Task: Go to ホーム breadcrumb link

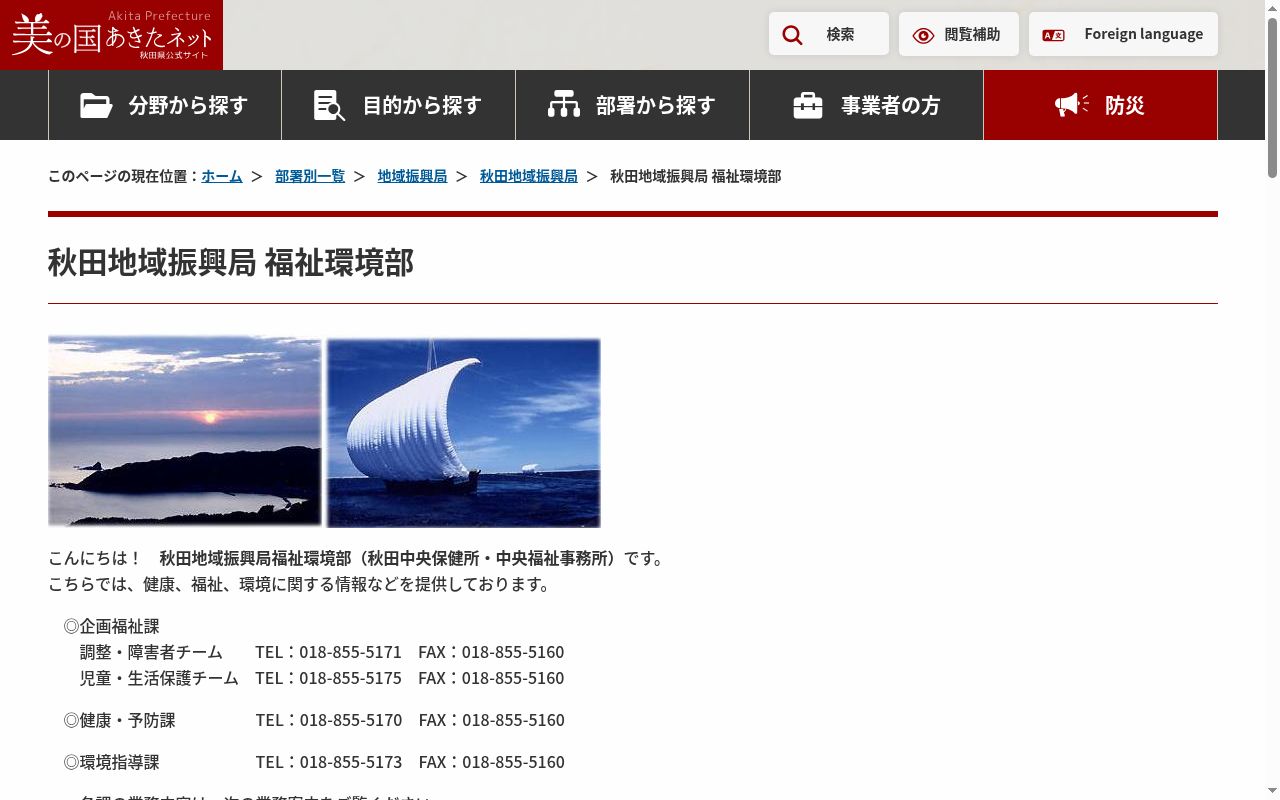Action: [222, 176]
